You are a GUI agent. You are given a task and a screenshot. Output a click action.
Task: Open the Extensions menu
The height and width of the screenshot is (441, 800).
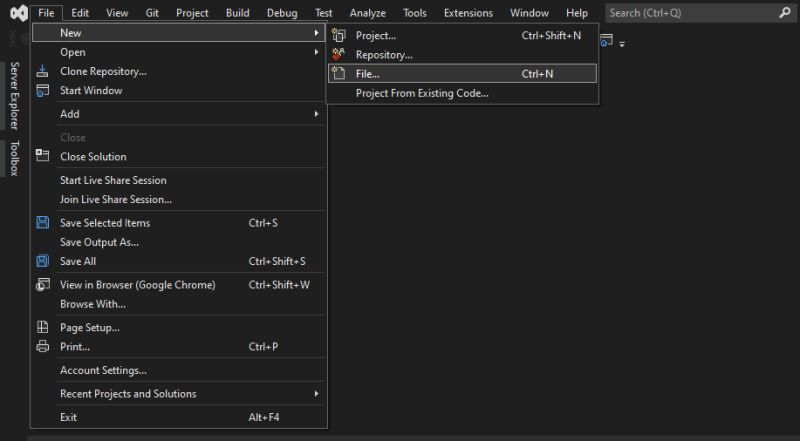(x=468, y=13)
